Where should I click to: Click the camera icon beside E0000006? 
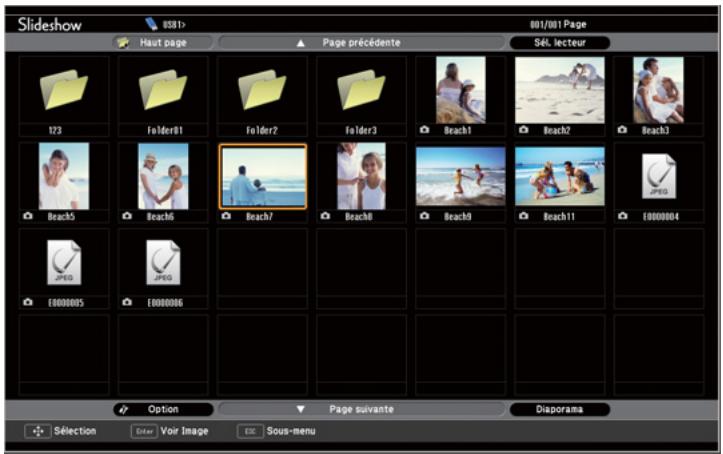coord(127,302)
